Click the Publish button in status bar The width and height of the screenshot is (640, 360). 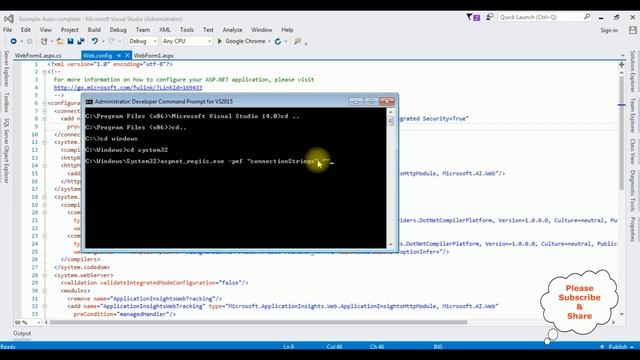(618, 347)
